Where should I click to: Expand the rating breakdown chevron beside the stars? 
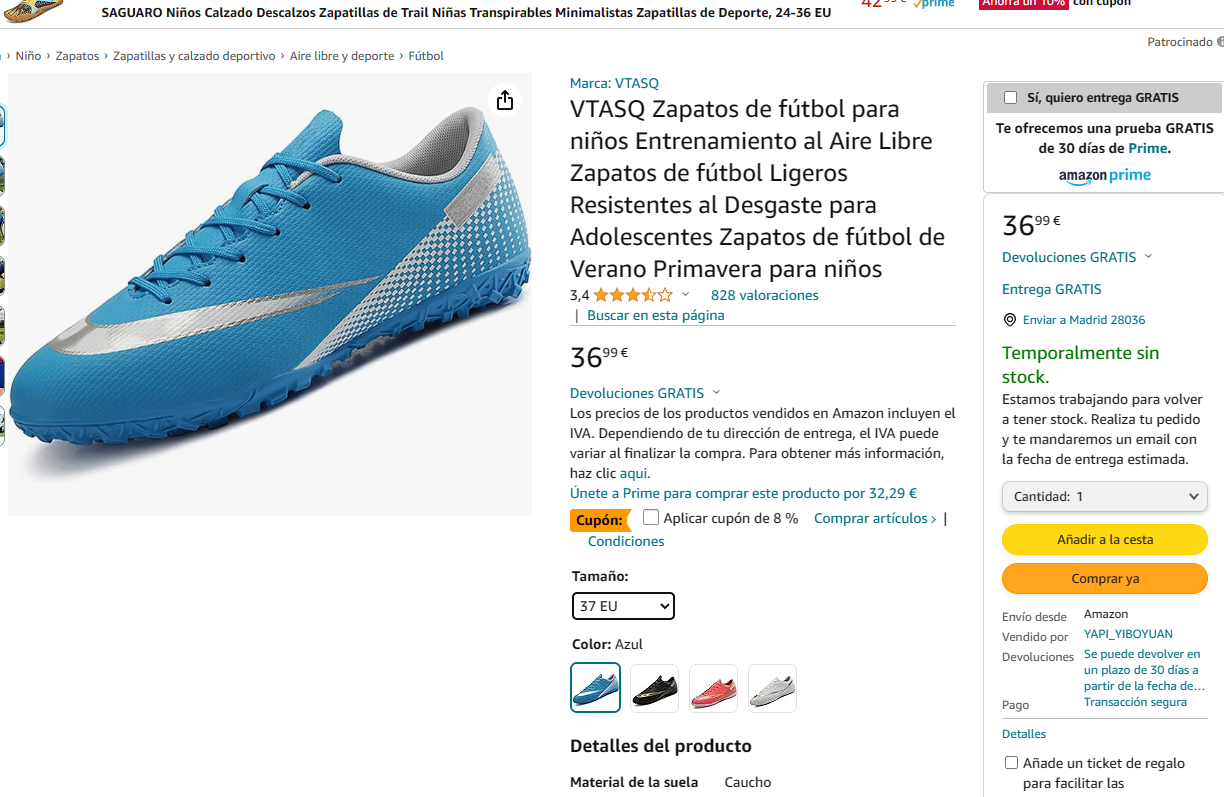point(685,295)
